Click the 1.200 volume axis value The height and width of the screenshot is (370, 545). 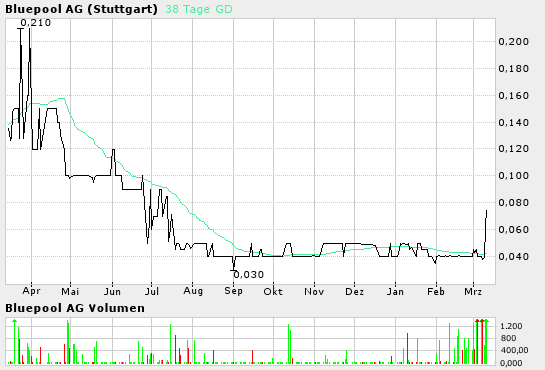coord(511,326)
